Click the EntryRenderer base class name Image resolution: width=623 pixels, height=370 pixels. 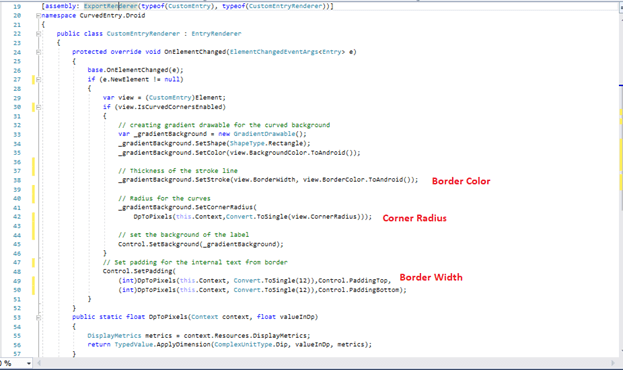[216, 34]
